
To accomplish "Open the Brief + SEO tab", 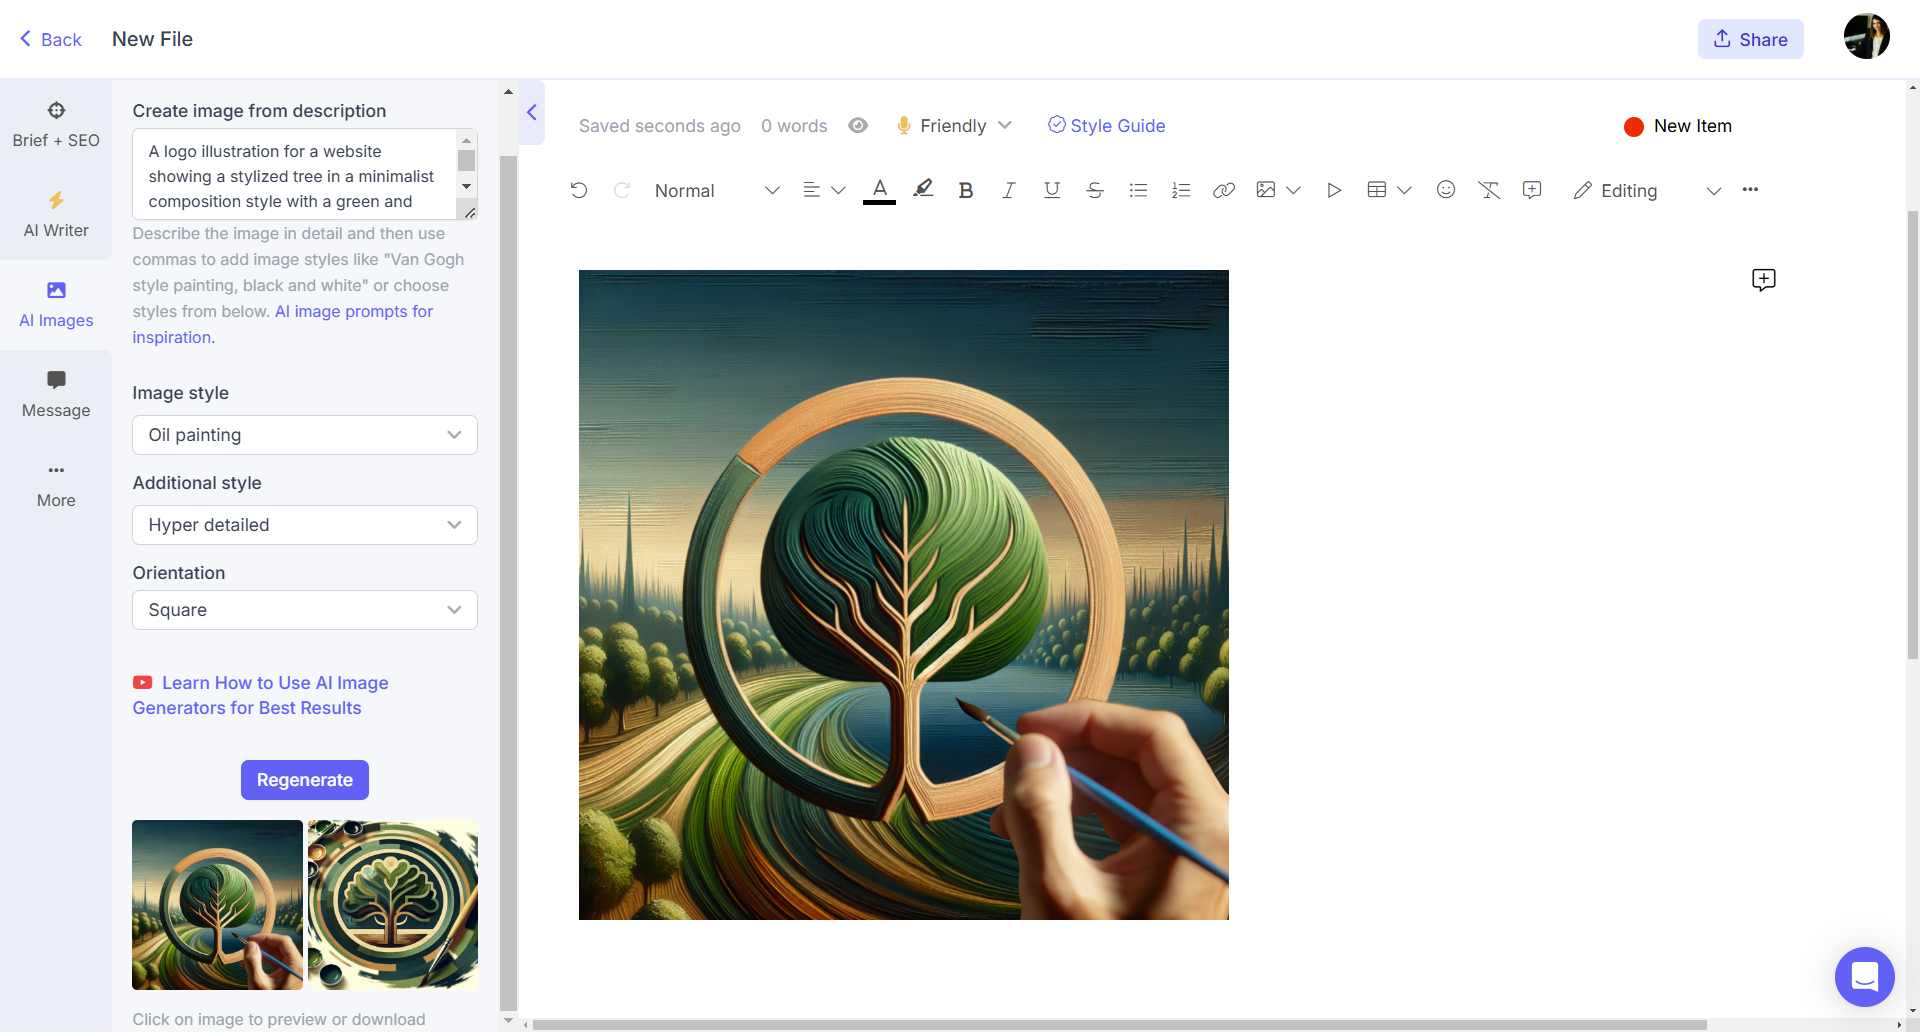I will [56, 125].
